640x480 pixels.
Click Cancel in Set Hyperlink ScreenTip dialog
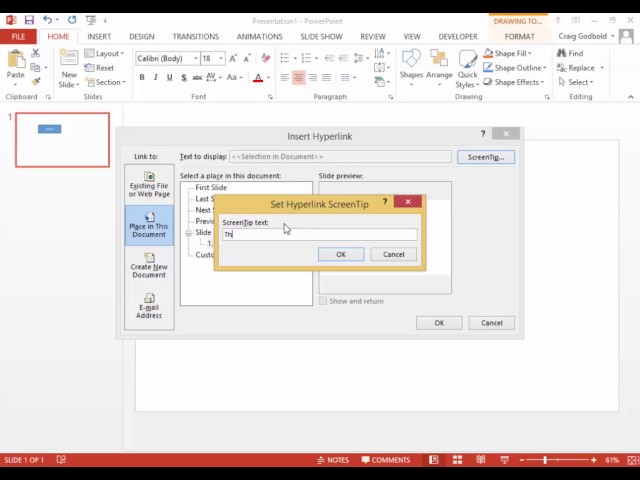393,254
